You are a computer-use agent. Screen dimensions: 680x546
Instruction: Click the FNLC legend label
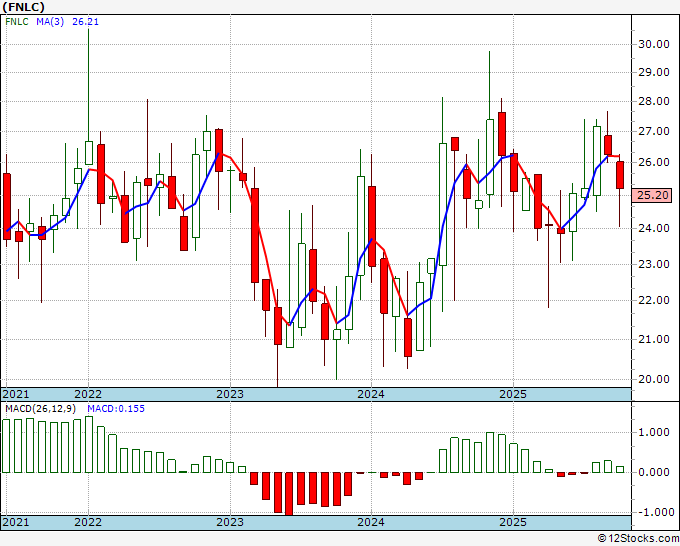click(x=17, y=22)
